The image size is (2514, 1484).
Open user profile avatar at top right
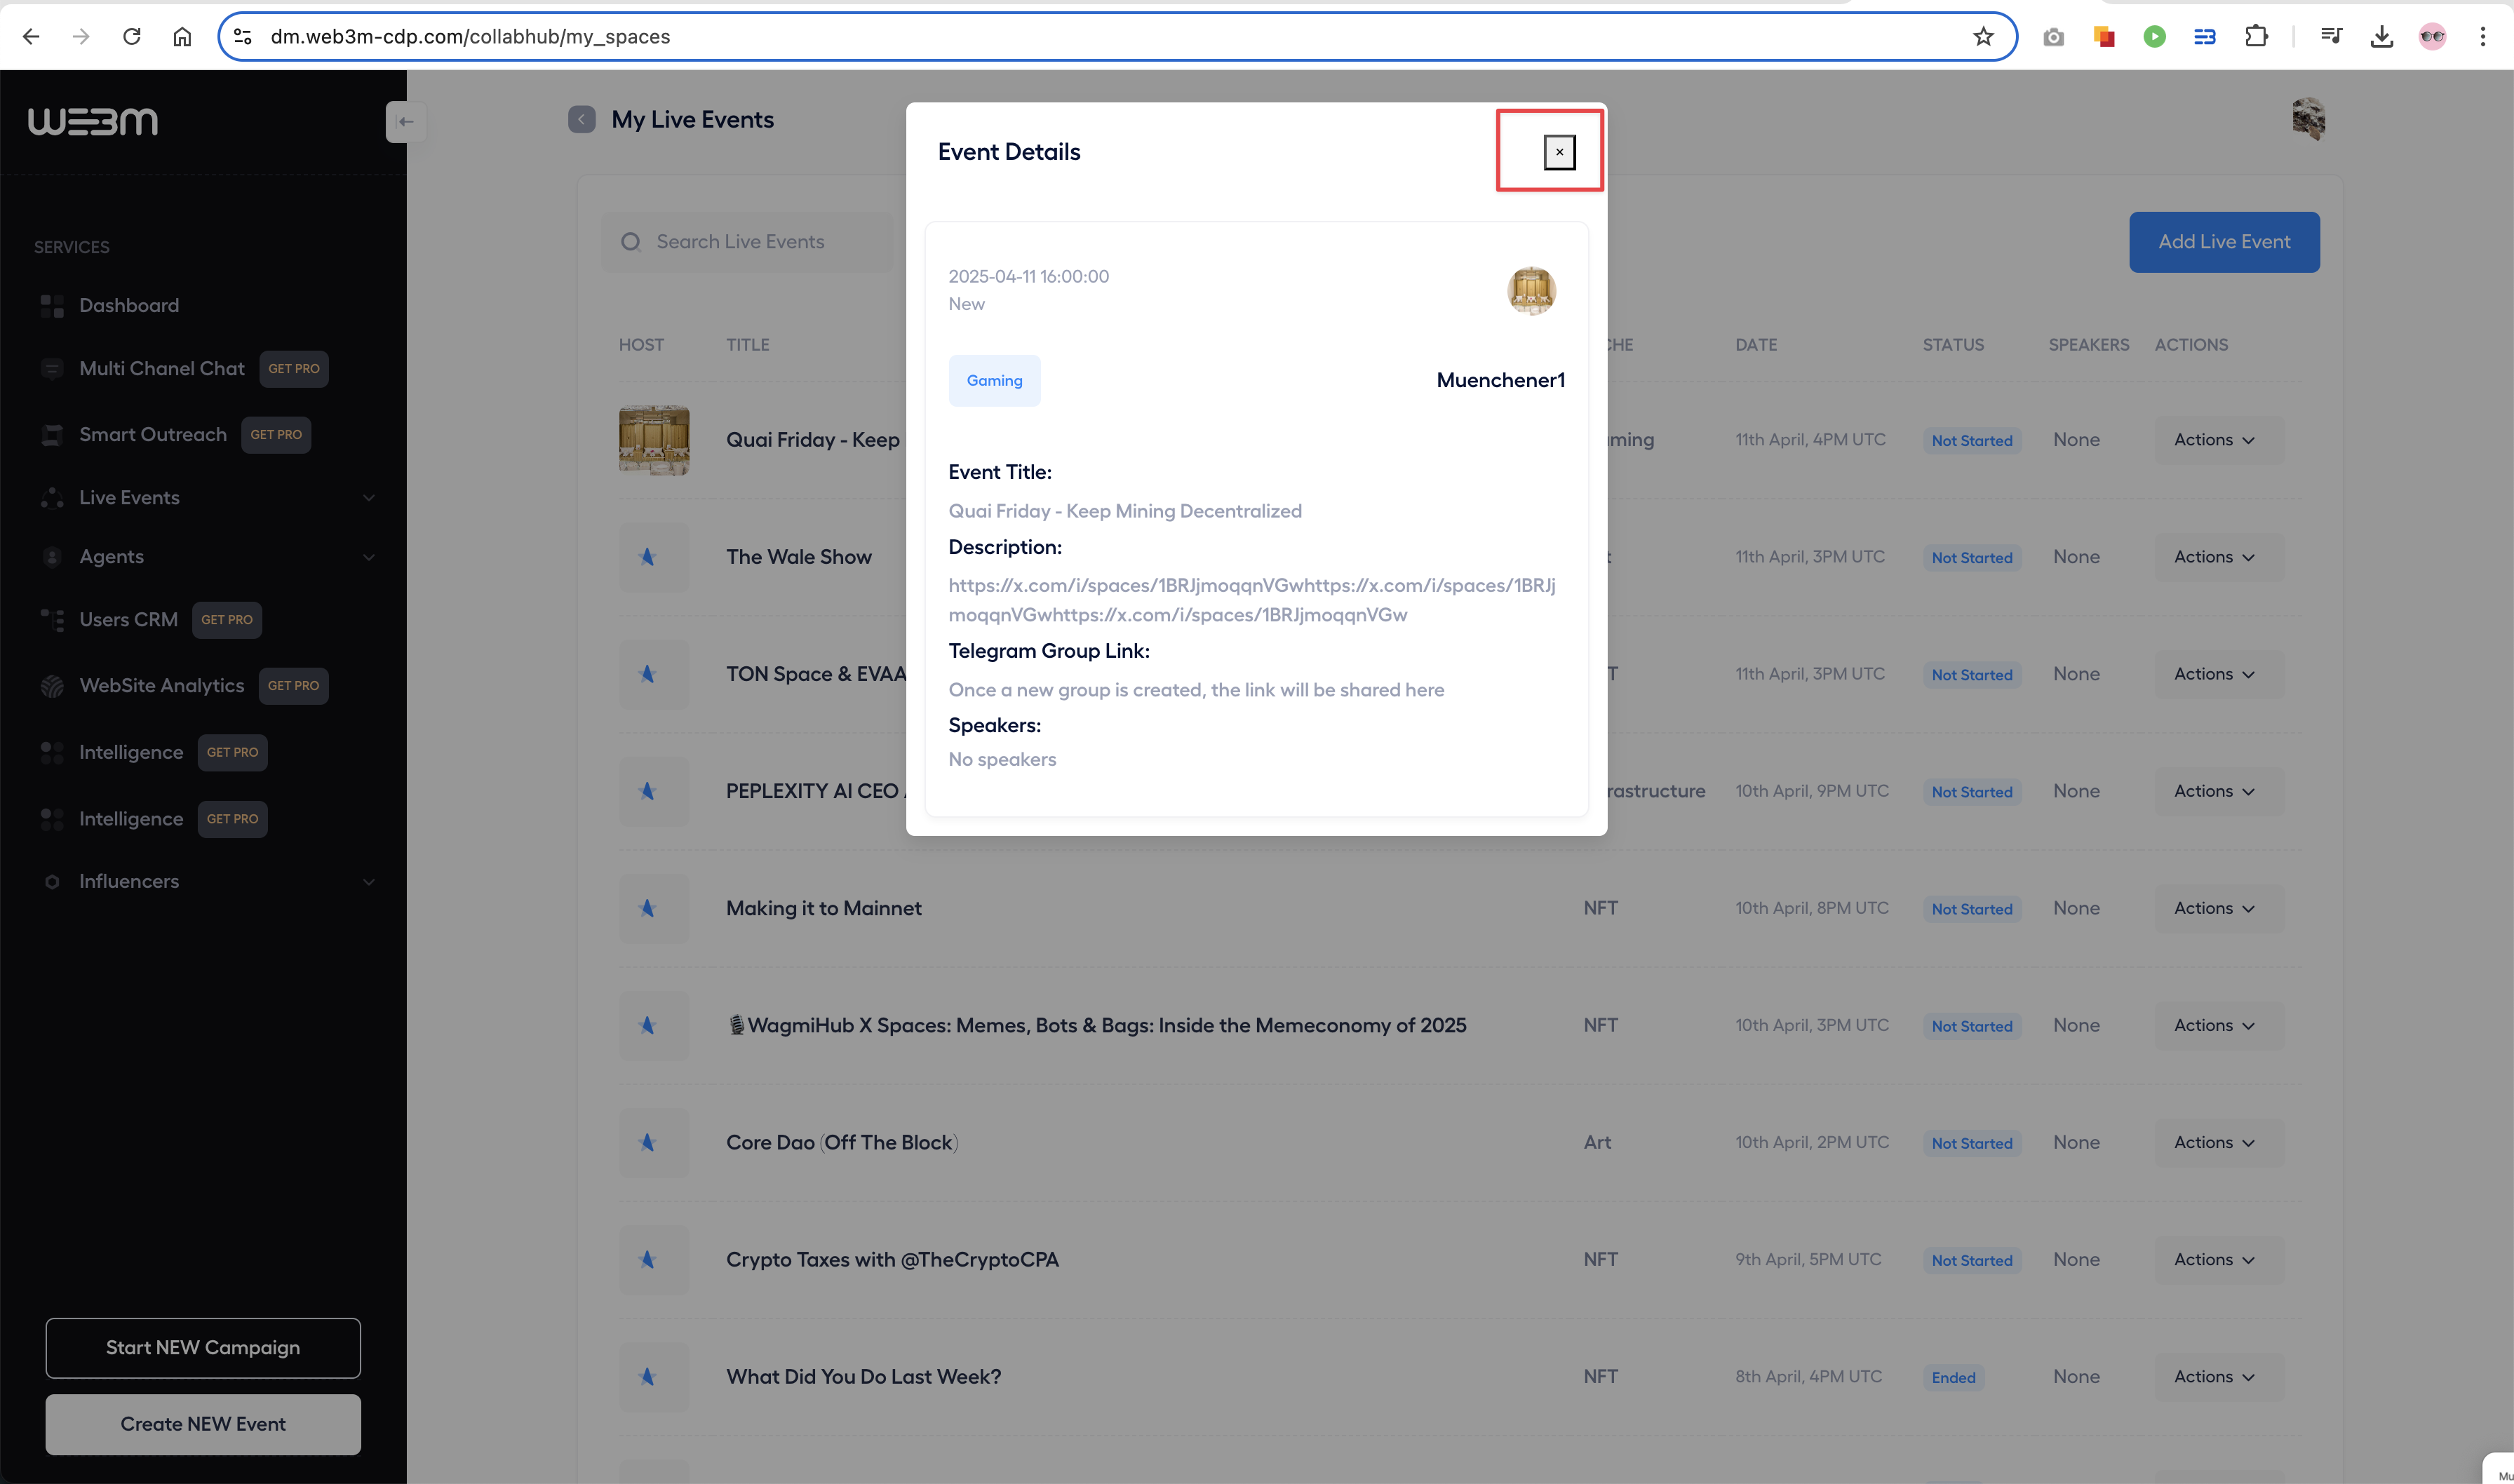pyautogui.click(x=2308, y=120)
